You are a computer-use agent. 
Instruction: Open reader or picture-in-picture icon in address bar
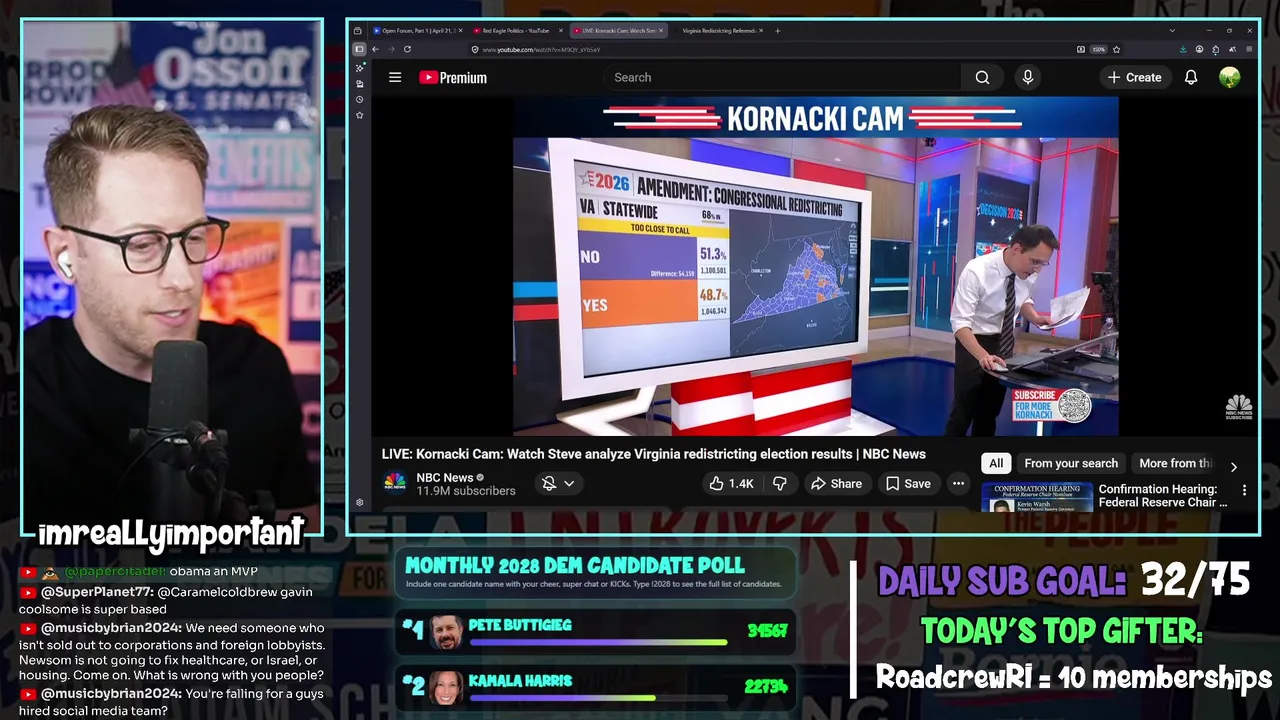click(x=1080, y=49)
